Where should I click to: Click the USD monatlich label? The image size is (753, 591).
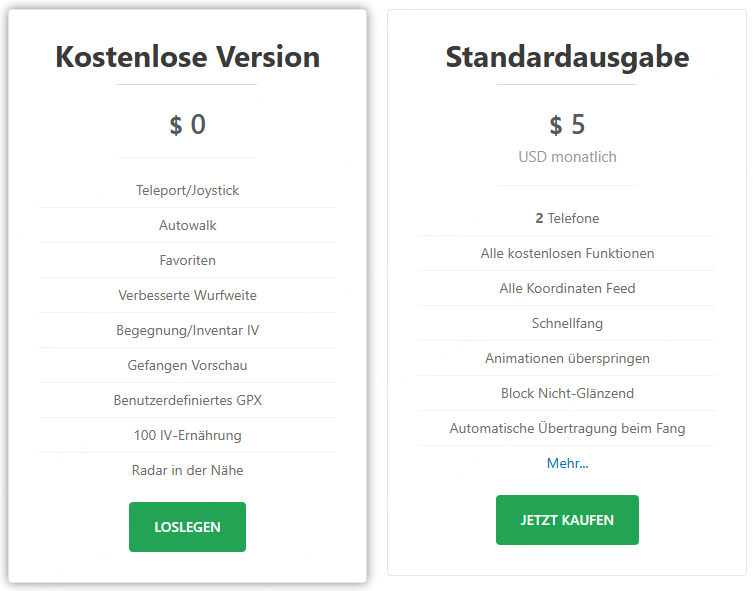567,157
